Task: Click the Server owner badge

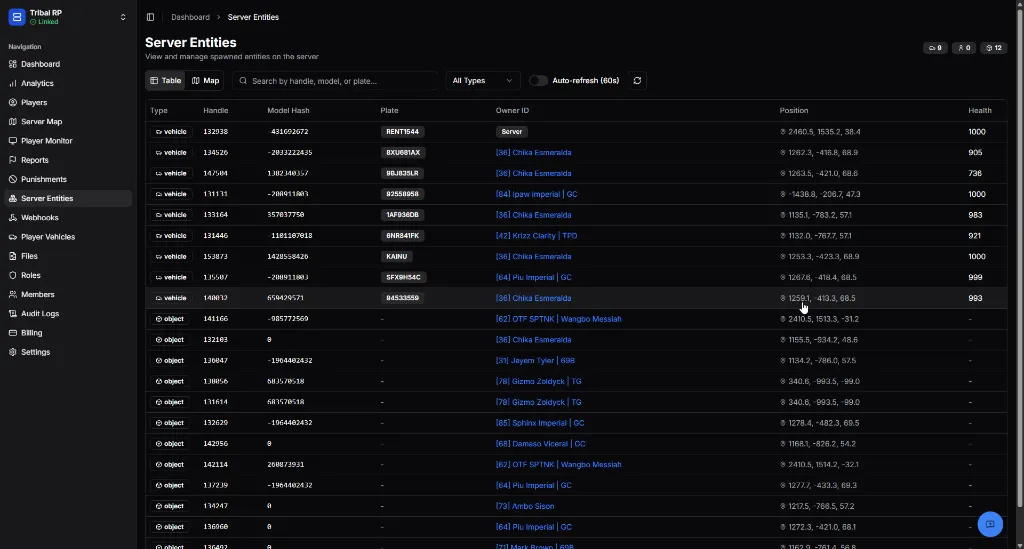Action: (511, 132)
